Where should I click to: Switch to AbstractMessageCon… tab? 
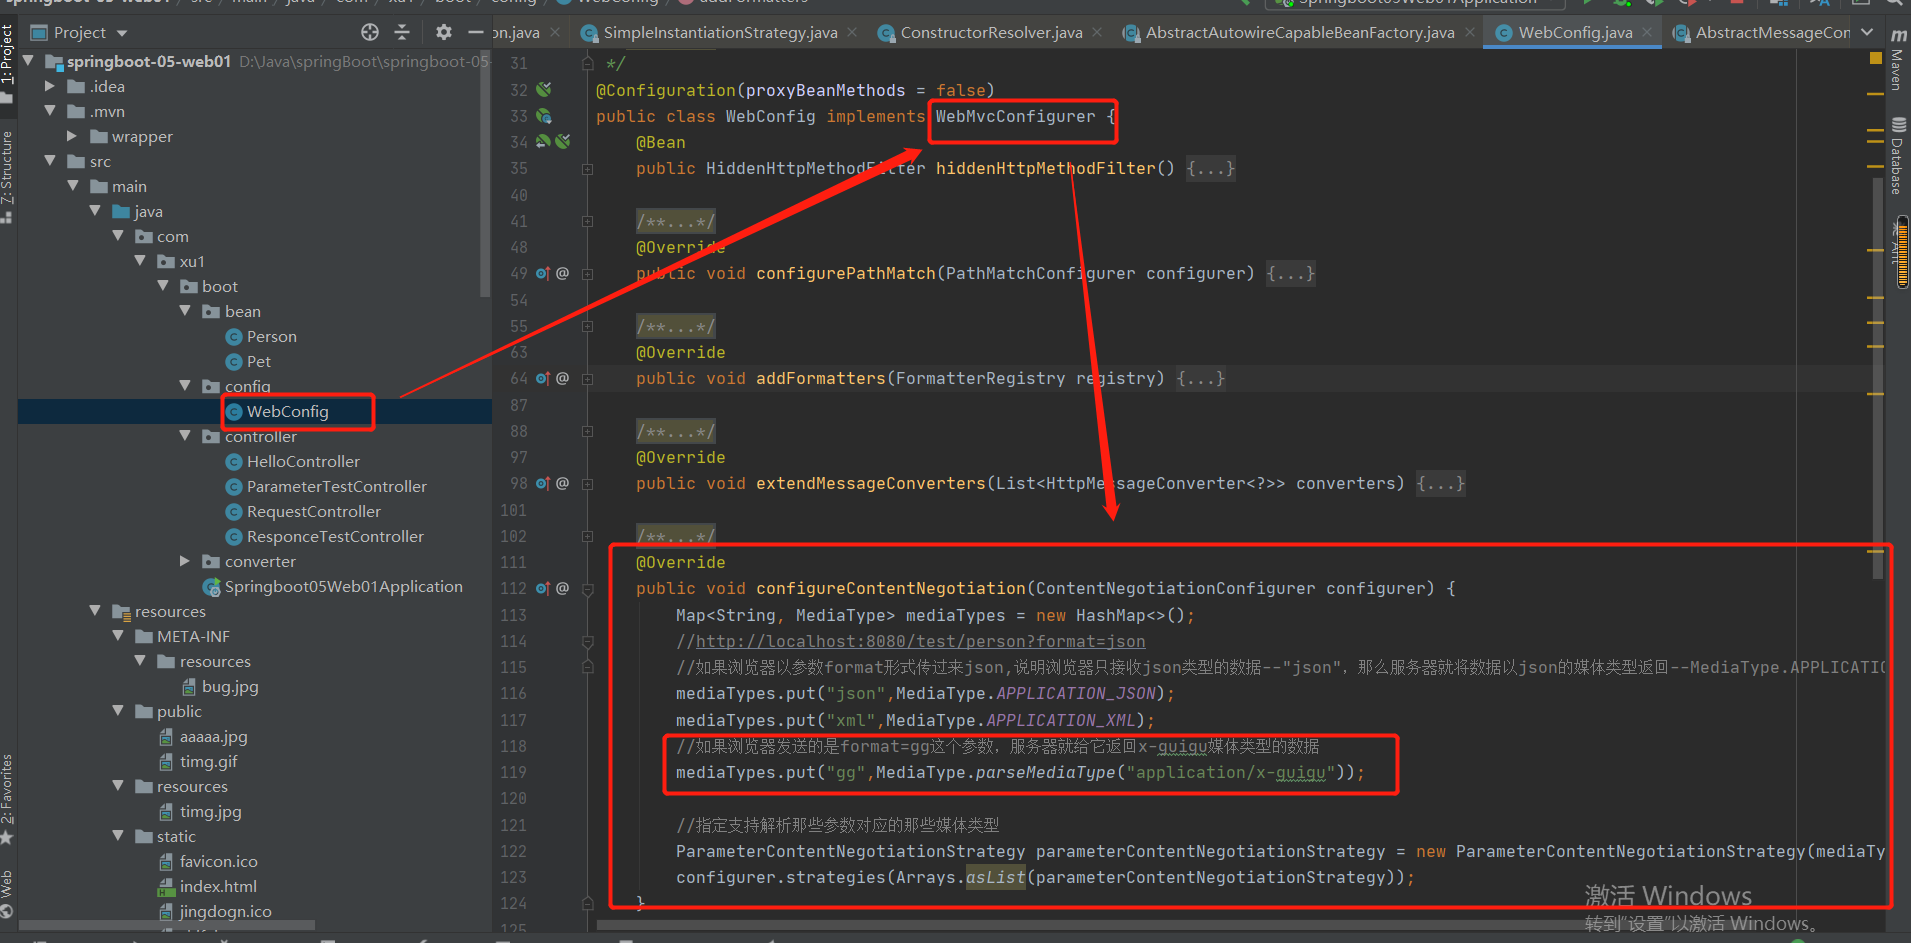pyautogui.click(x=1762, y=32)
